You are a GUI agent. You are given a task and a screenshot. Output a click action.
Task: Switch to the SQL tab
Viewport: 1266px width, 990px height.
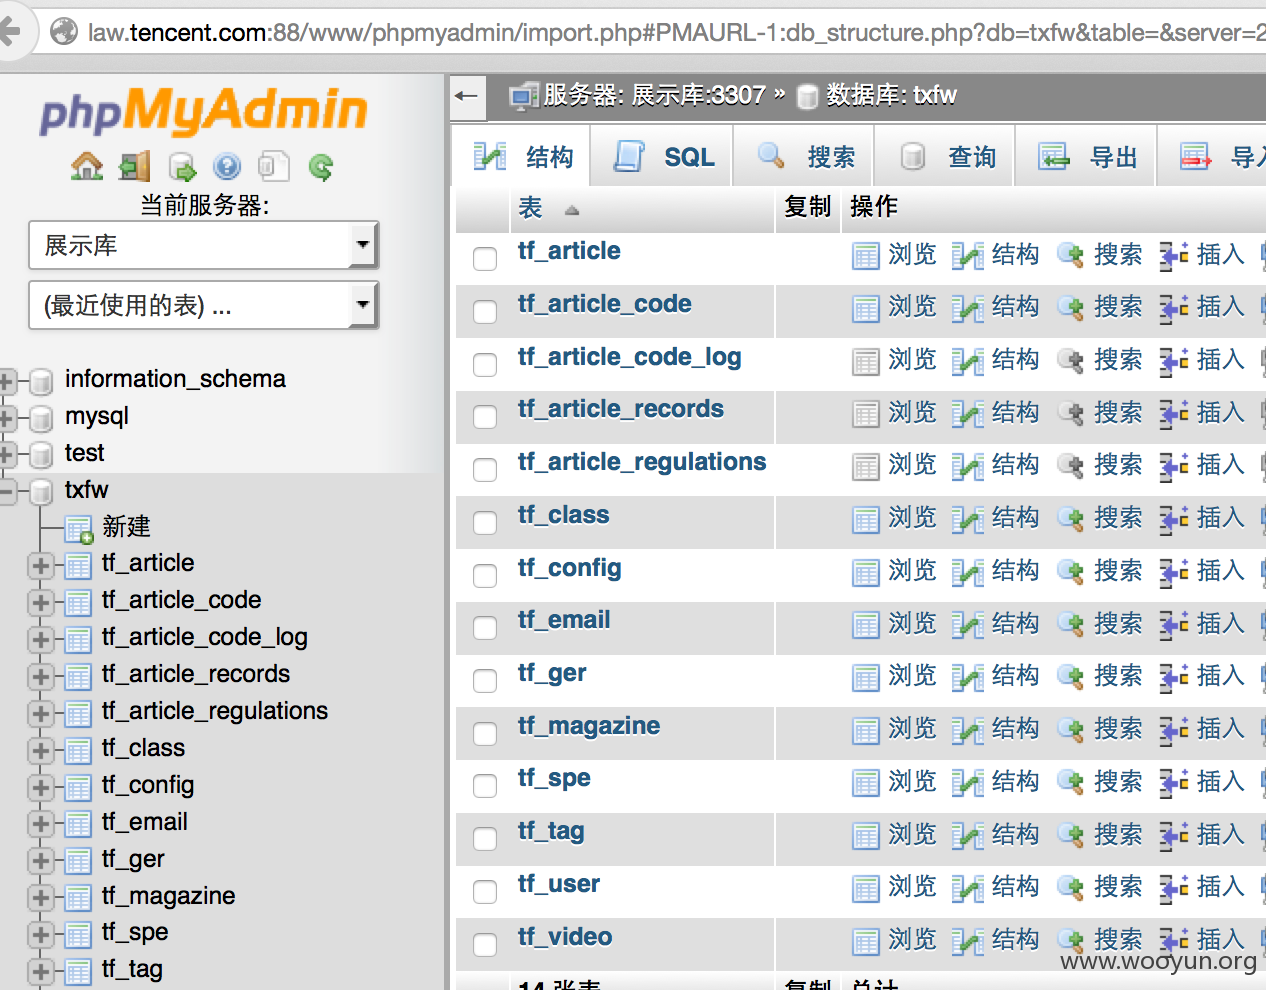pyautogui.click(x=662, y=156)
